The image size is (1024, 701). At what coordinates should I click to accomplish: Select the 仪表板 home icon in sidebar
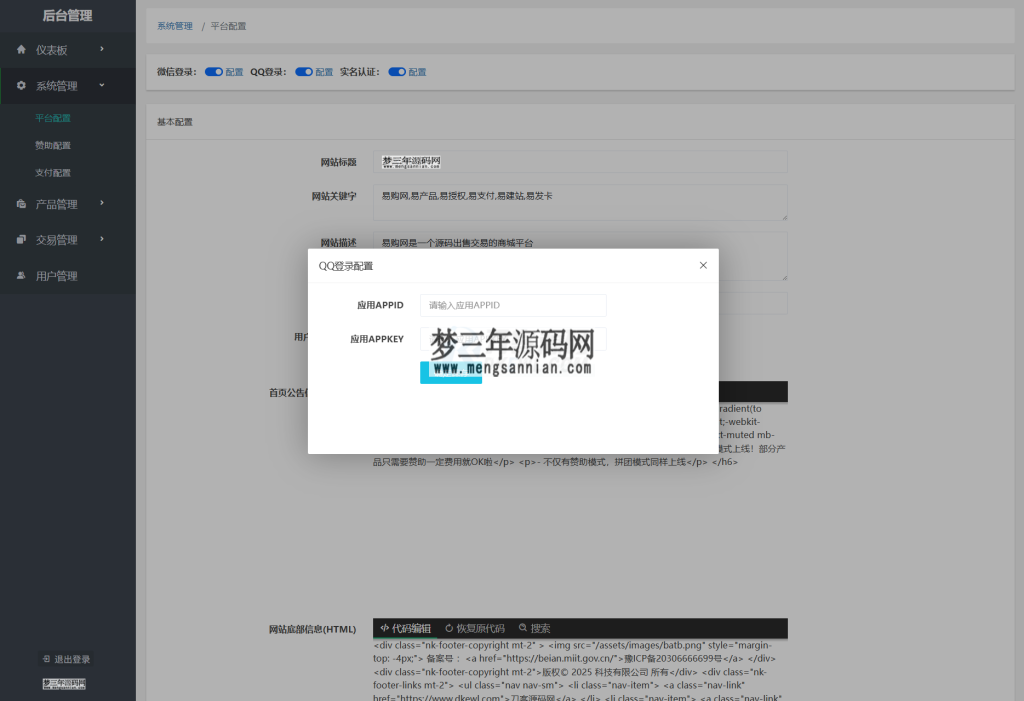click(21, 50)
